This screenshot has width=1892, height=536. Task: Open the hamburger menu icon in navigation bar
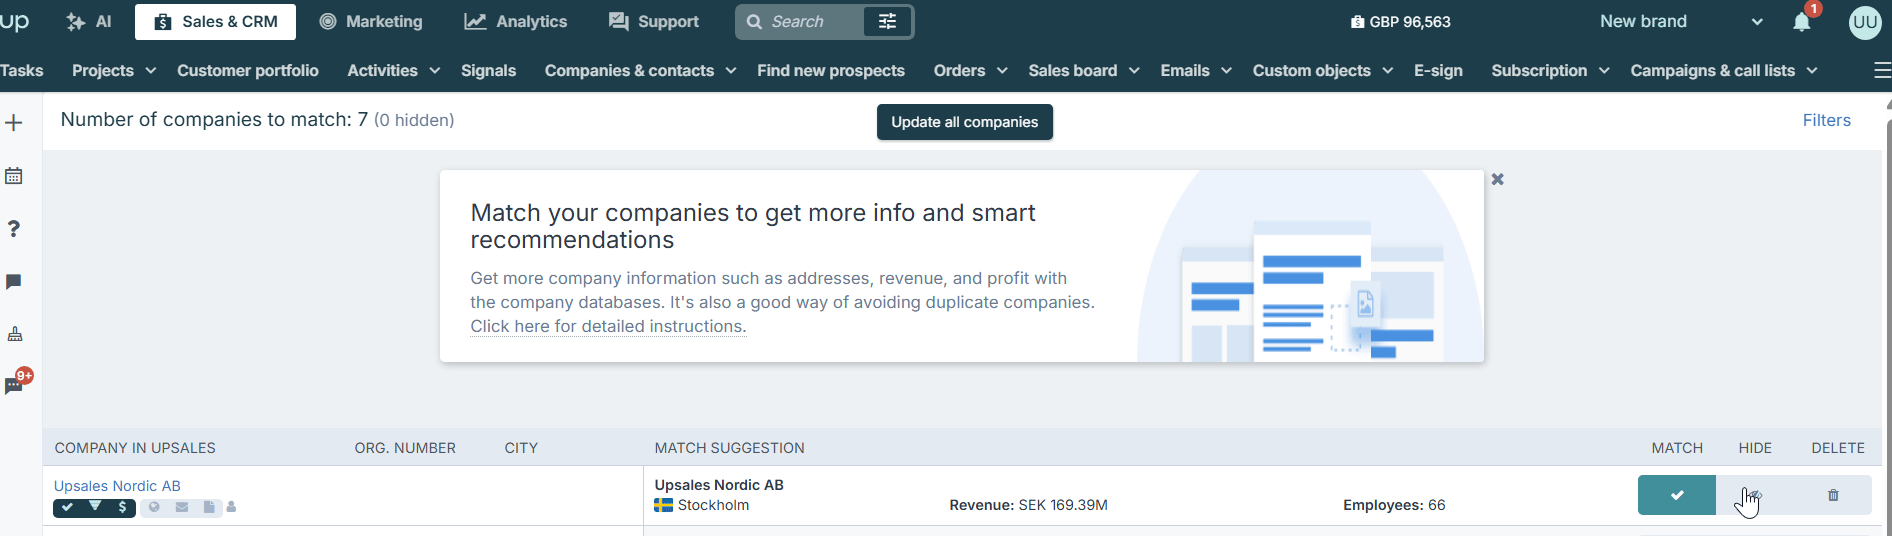1882,70
